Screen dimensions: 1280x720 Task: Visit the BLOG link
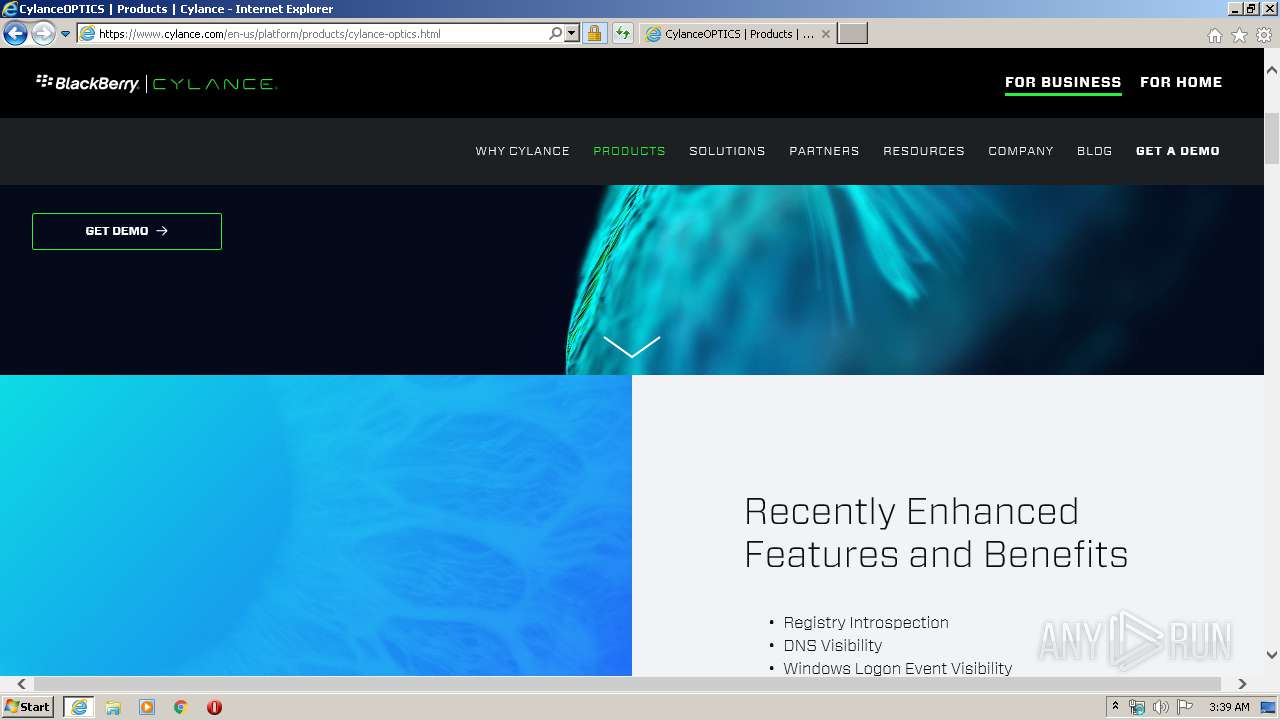point(1095,151)
